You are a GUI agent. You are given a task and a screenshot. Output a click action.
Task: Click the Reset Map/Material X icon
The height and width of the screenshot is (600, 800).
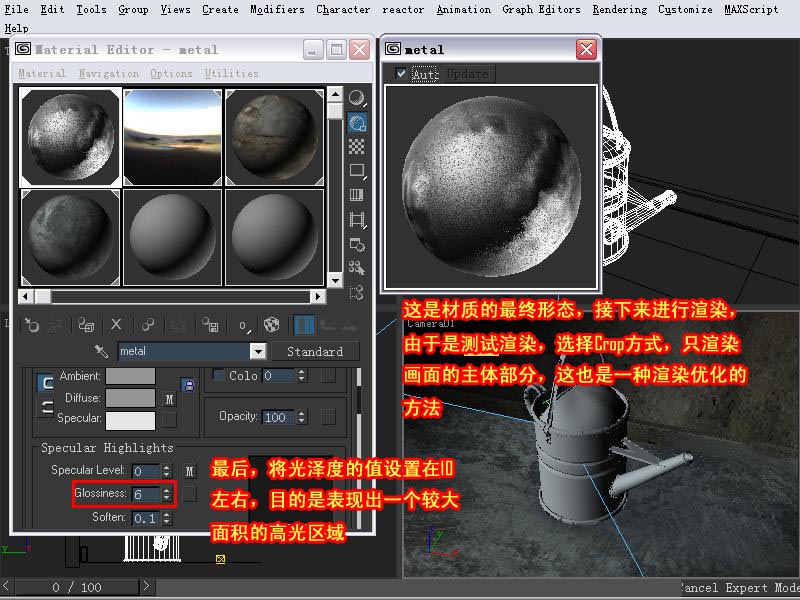point(116,324)
